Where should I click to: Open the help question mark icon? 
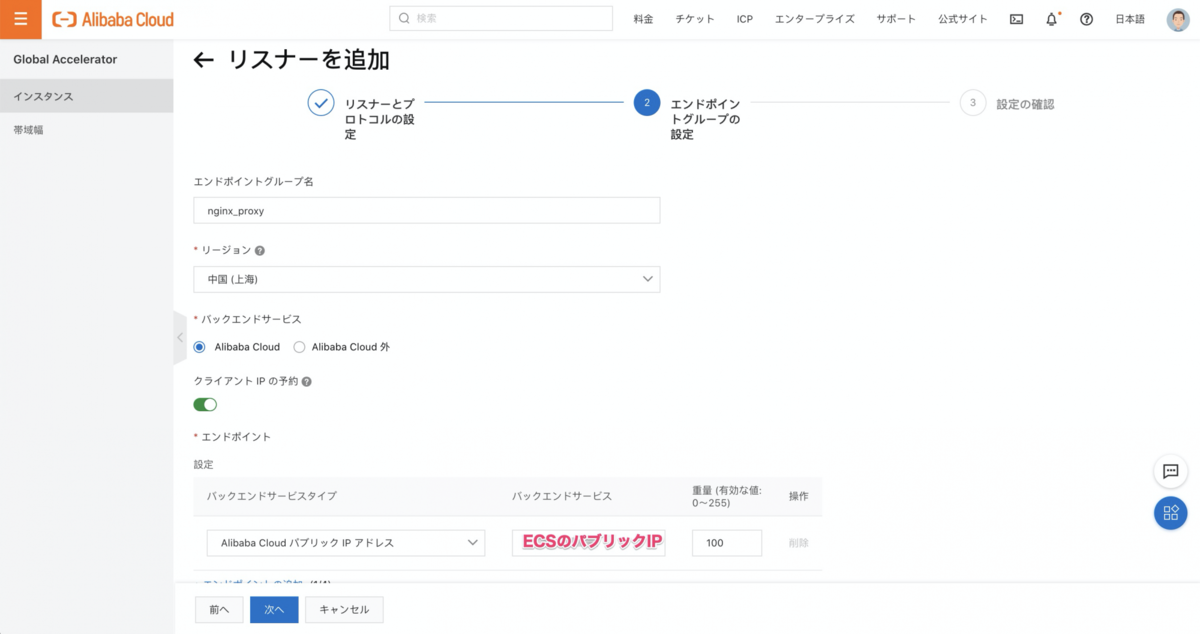(x=1086, y=19)
